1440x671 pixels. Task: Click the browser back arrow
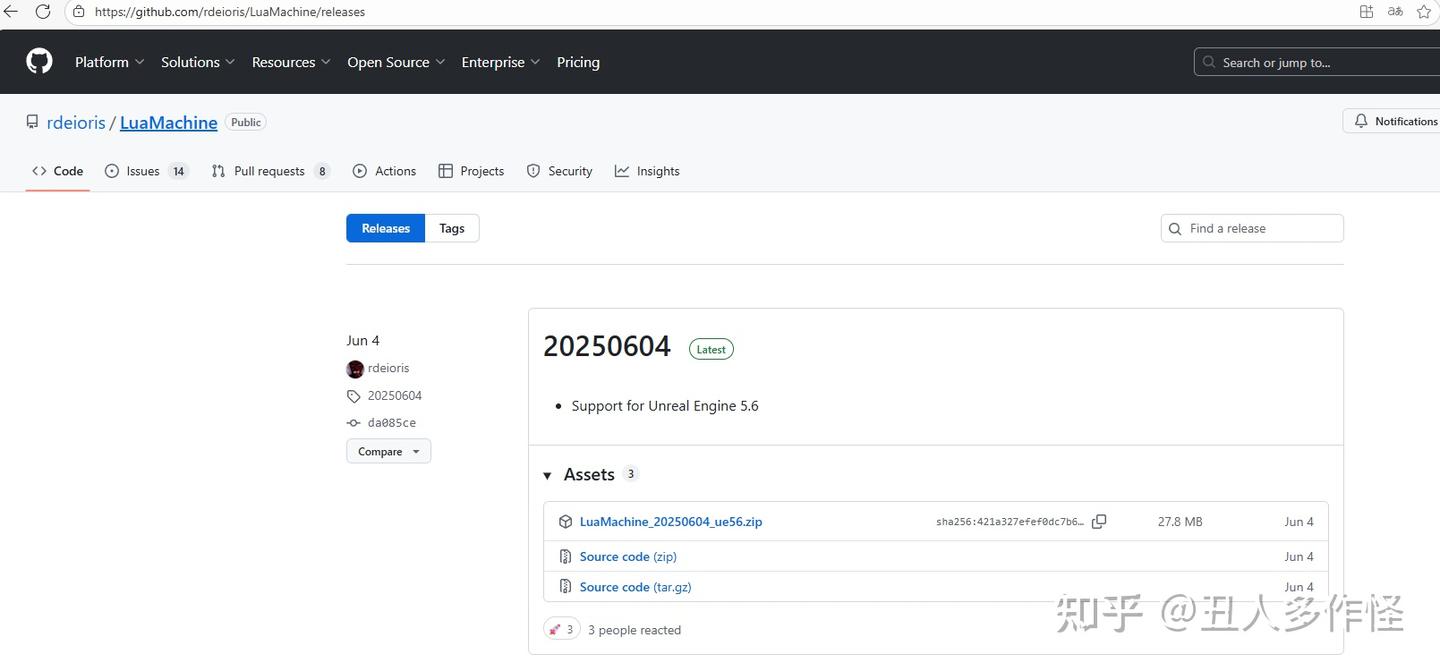coord(11,12)
